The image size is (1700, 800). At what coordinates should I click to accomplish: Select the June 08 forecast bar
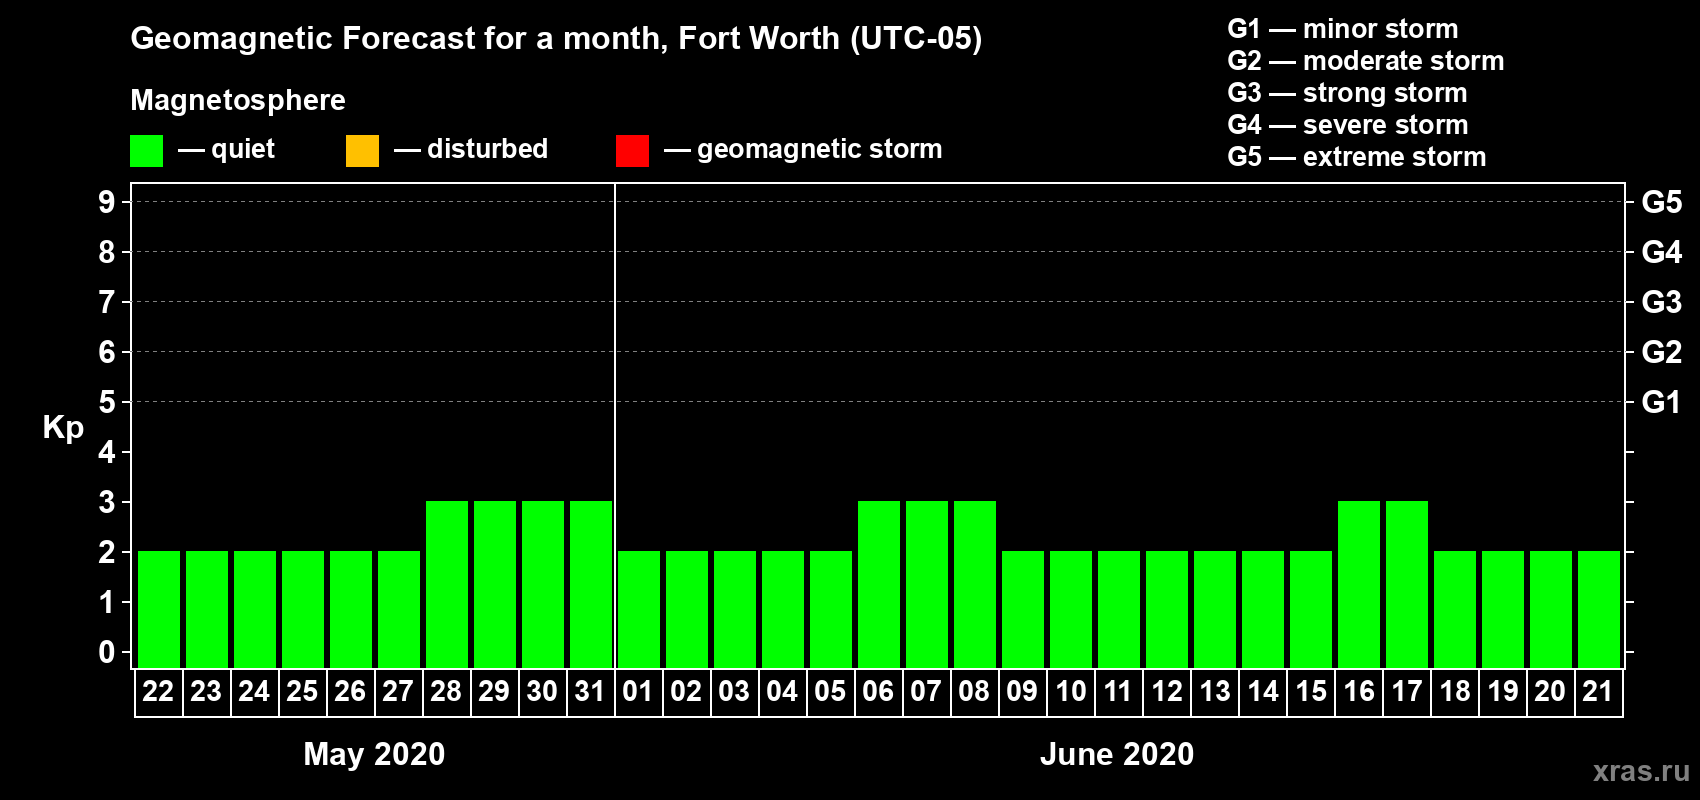pyautogui.click(x=975, y=584)
